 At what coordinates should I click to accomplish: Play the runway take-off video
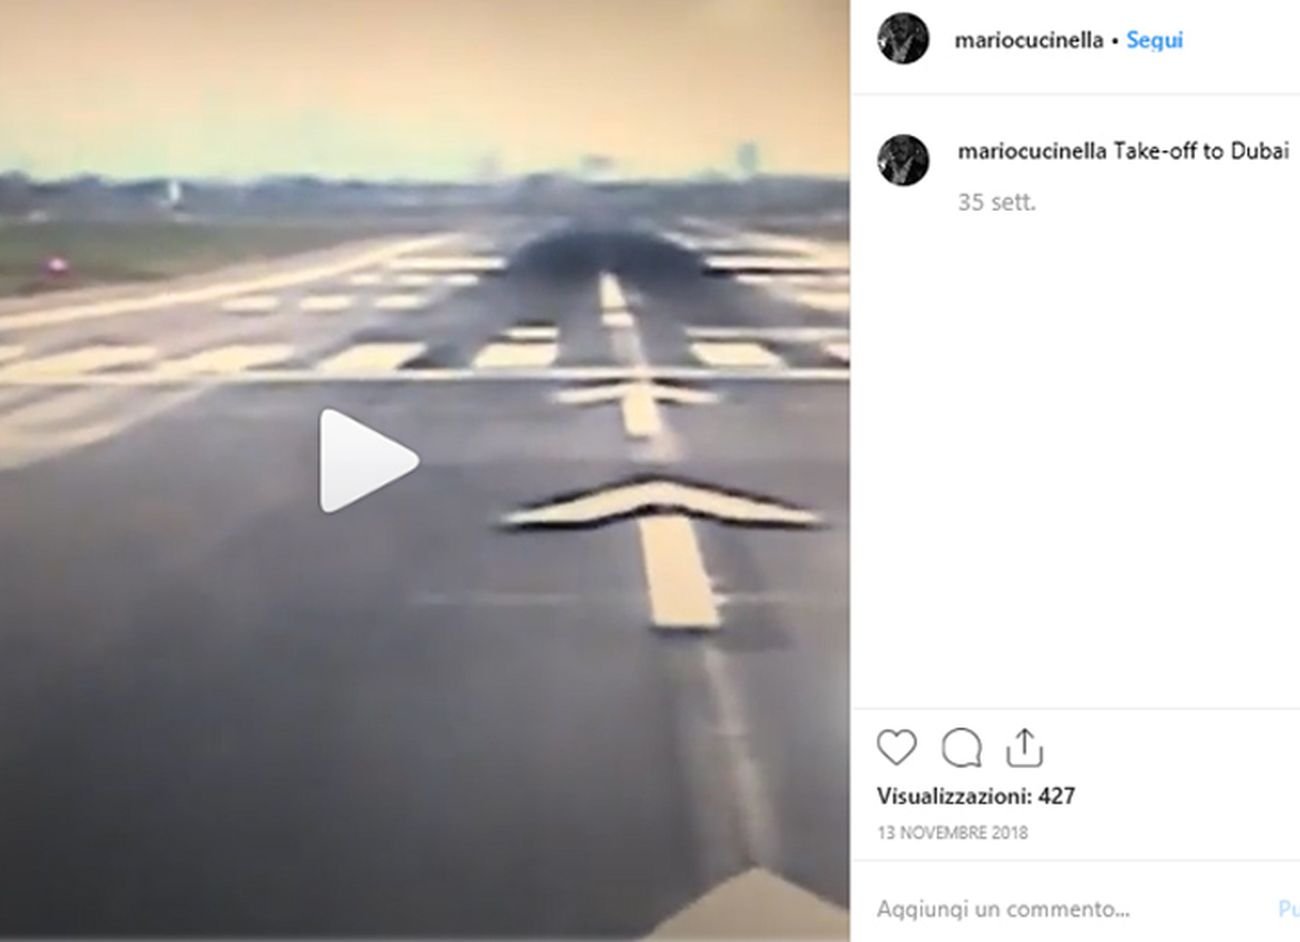(368, 461)
